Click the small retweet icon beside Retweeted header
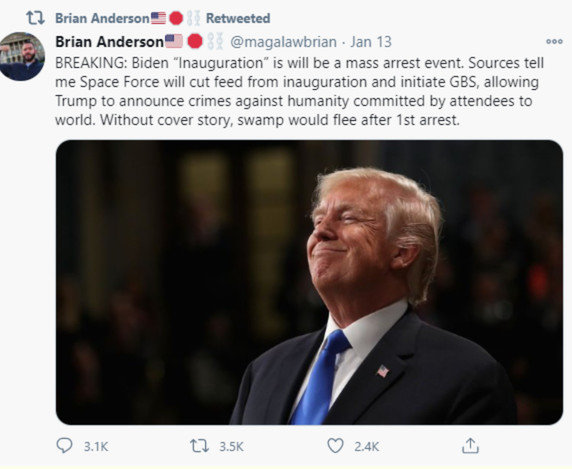572x469 pixels. tap(35, 18)
